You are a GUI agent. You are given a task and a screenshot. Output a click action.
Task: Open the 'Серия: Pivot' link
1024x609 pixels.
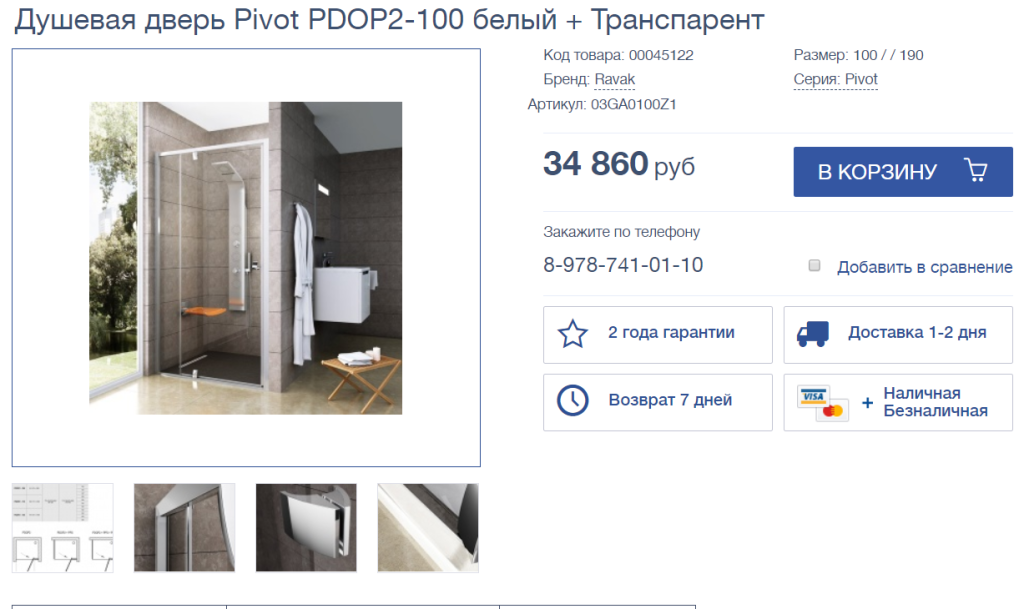point(835,80)
